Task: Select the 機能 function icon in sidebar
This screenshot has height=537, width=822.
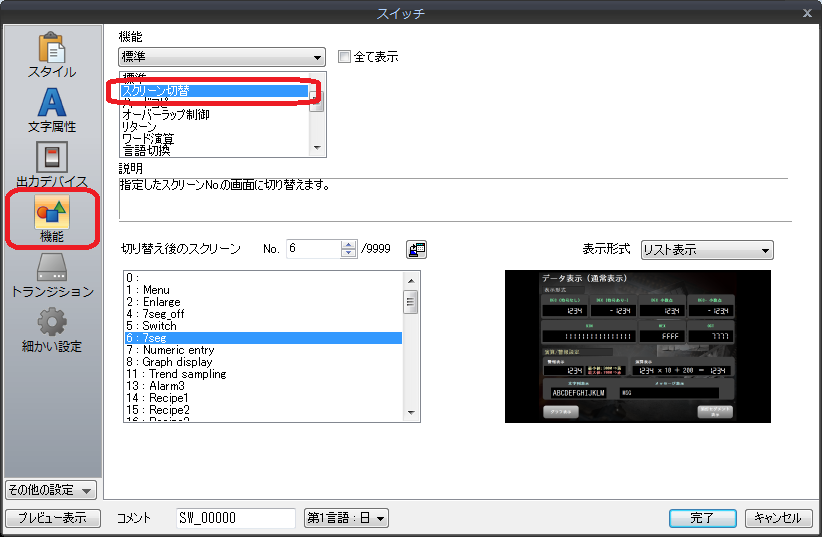Action: pos(51,219)
